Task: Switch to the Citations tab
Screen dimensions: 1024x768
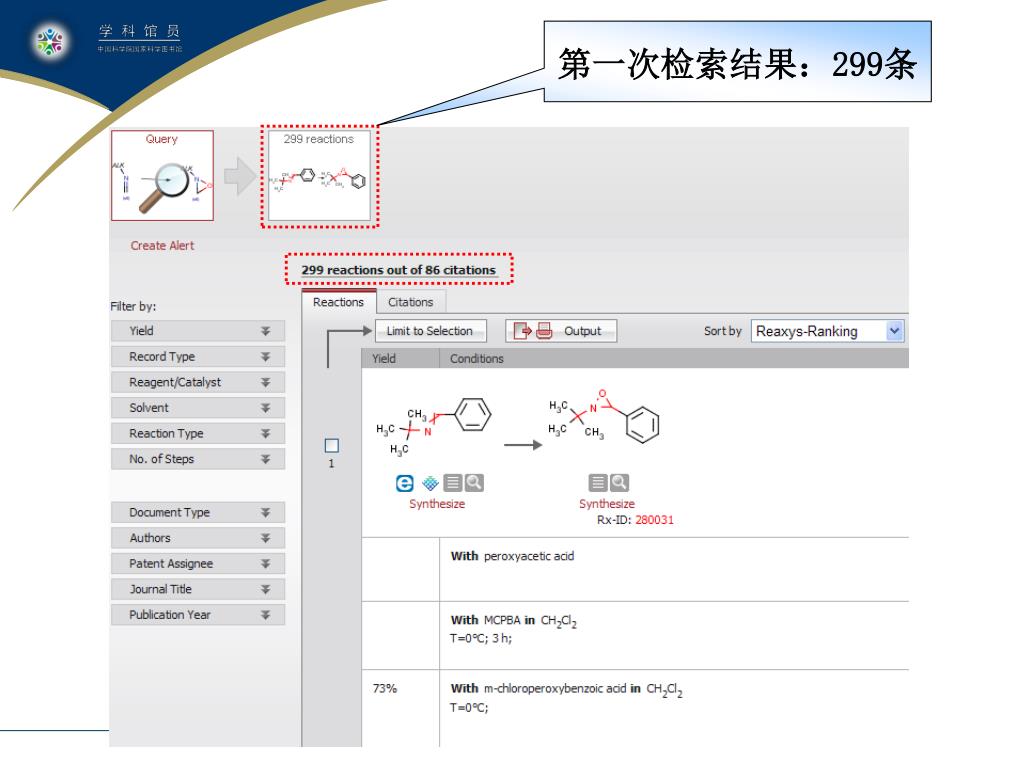Action: pos(411,302)
